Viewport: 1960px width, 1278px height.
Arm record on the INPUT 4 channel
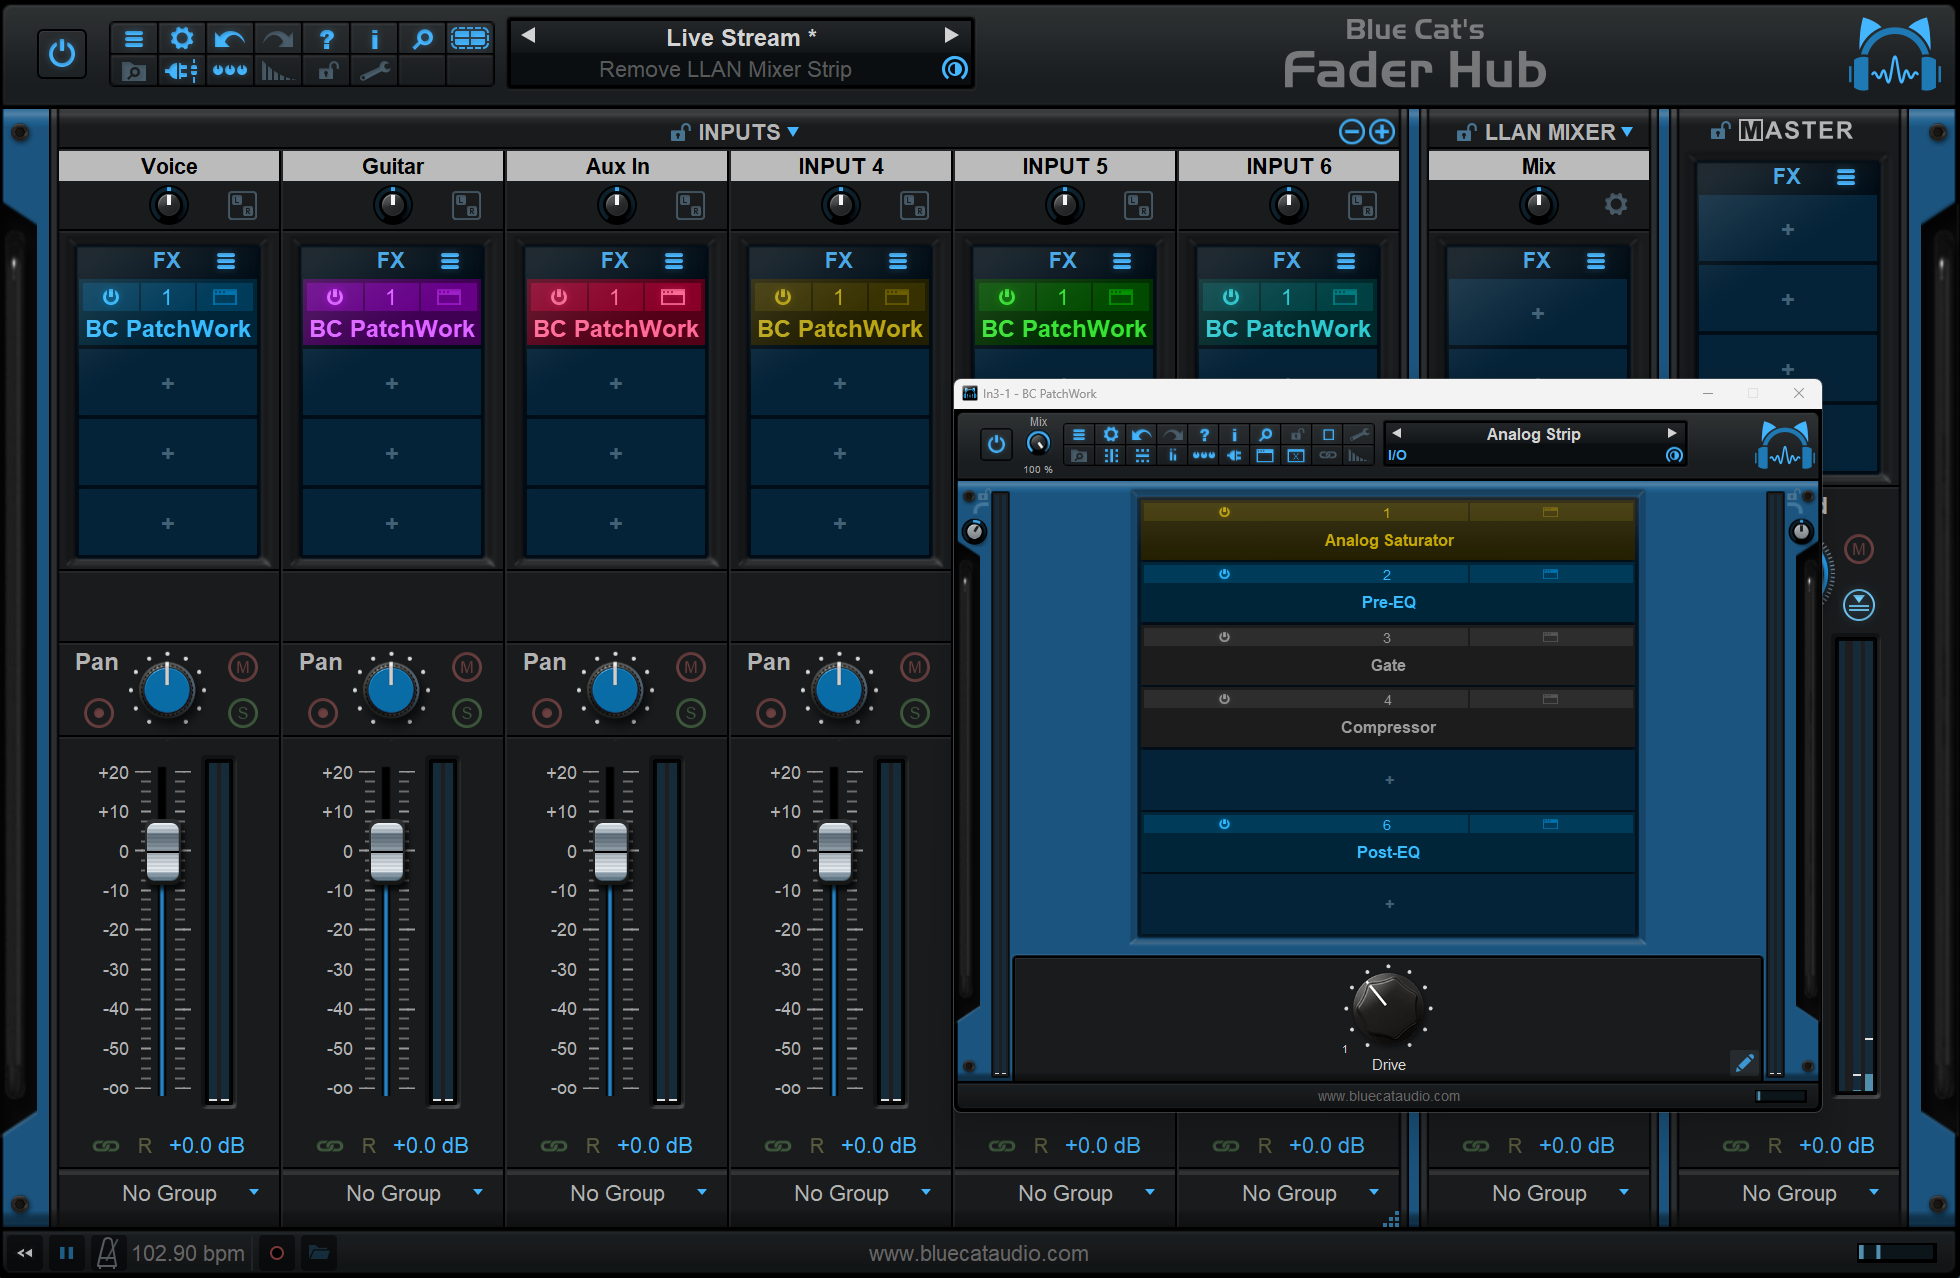point(771,713)
